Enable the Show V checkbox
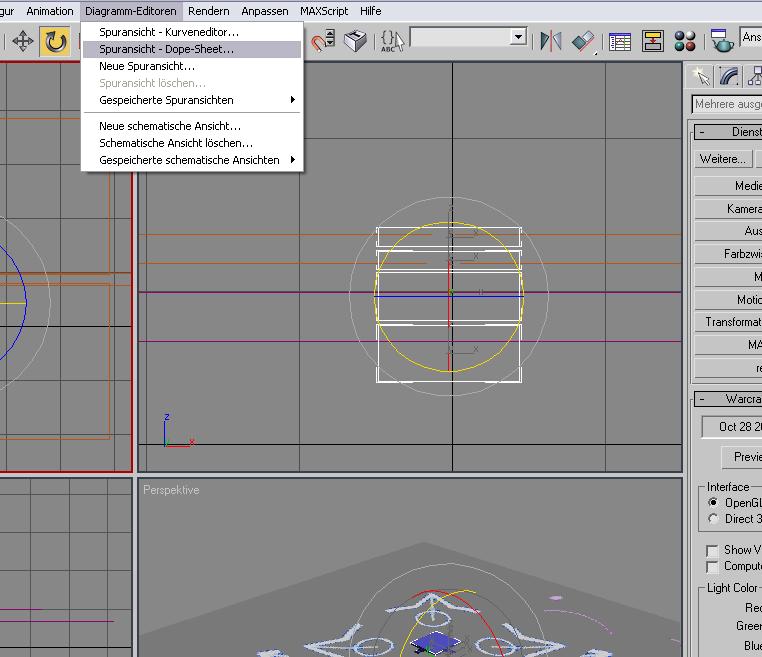 coord(712,550)
